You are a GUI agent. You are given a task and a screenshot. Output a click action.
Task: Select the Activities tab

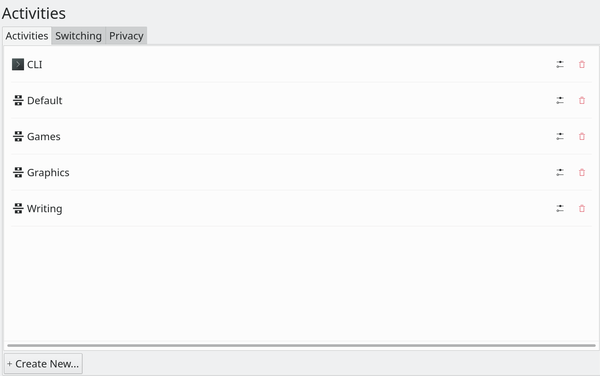point(27,36)
